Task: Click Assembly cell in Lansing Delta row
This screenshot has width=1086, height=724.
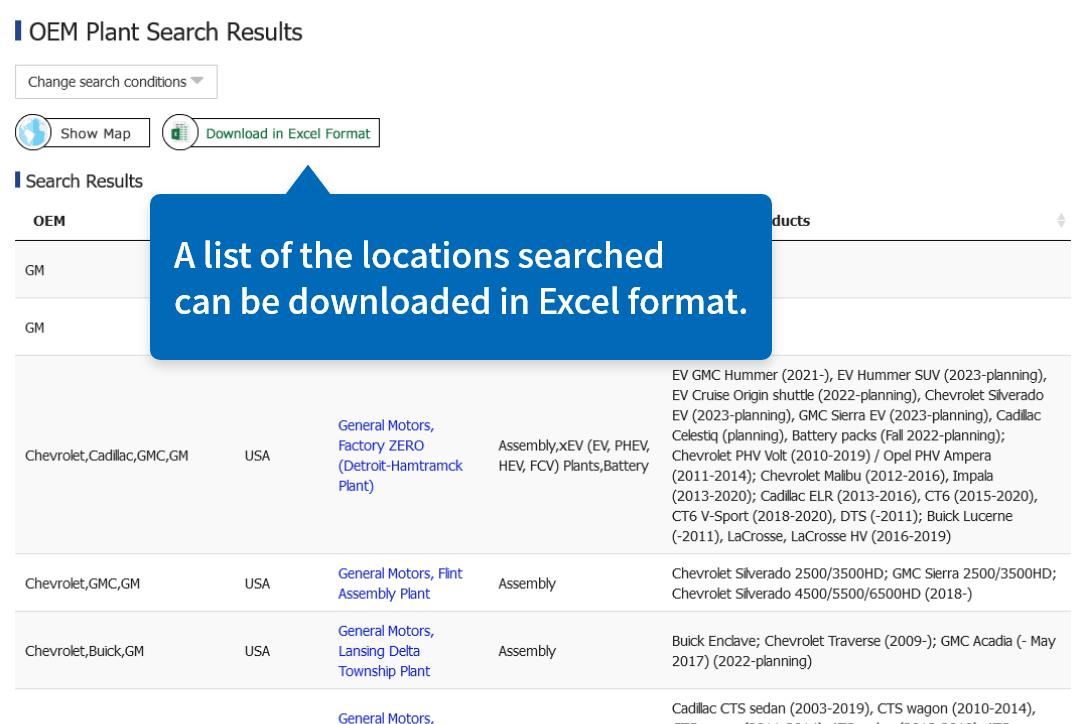Action: click(527, 651)
